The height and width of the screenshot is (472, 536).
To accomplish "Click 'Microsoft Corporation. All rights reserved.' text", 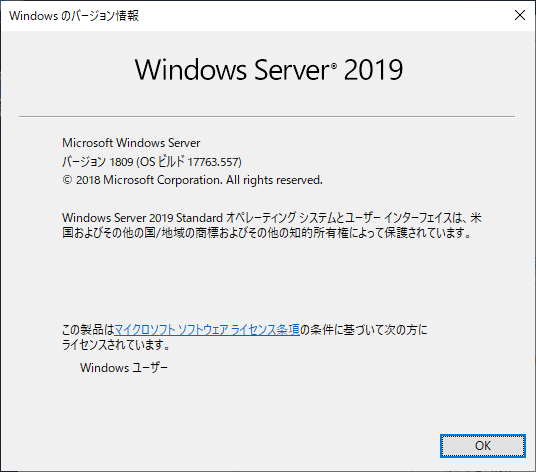I will [213, 180].
